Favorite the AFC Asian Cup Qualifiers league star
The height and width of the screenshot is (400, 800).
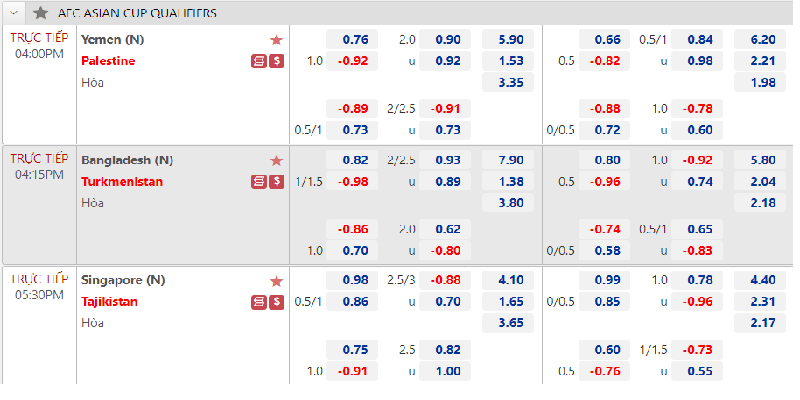(40, 13)
